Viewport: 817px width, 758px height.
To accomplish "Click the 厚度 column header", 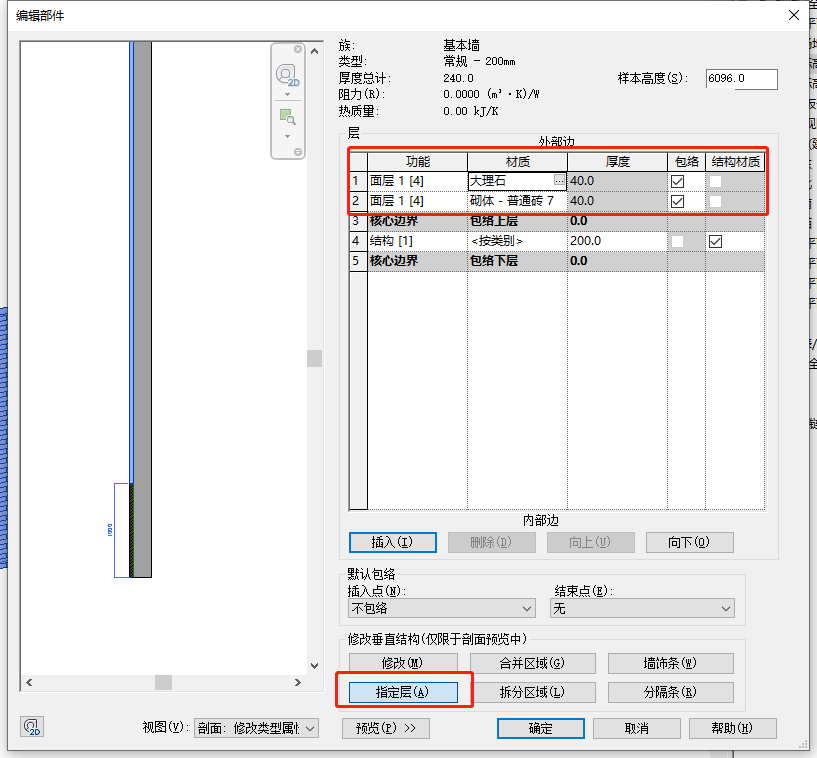I will [x=617, y=161].
